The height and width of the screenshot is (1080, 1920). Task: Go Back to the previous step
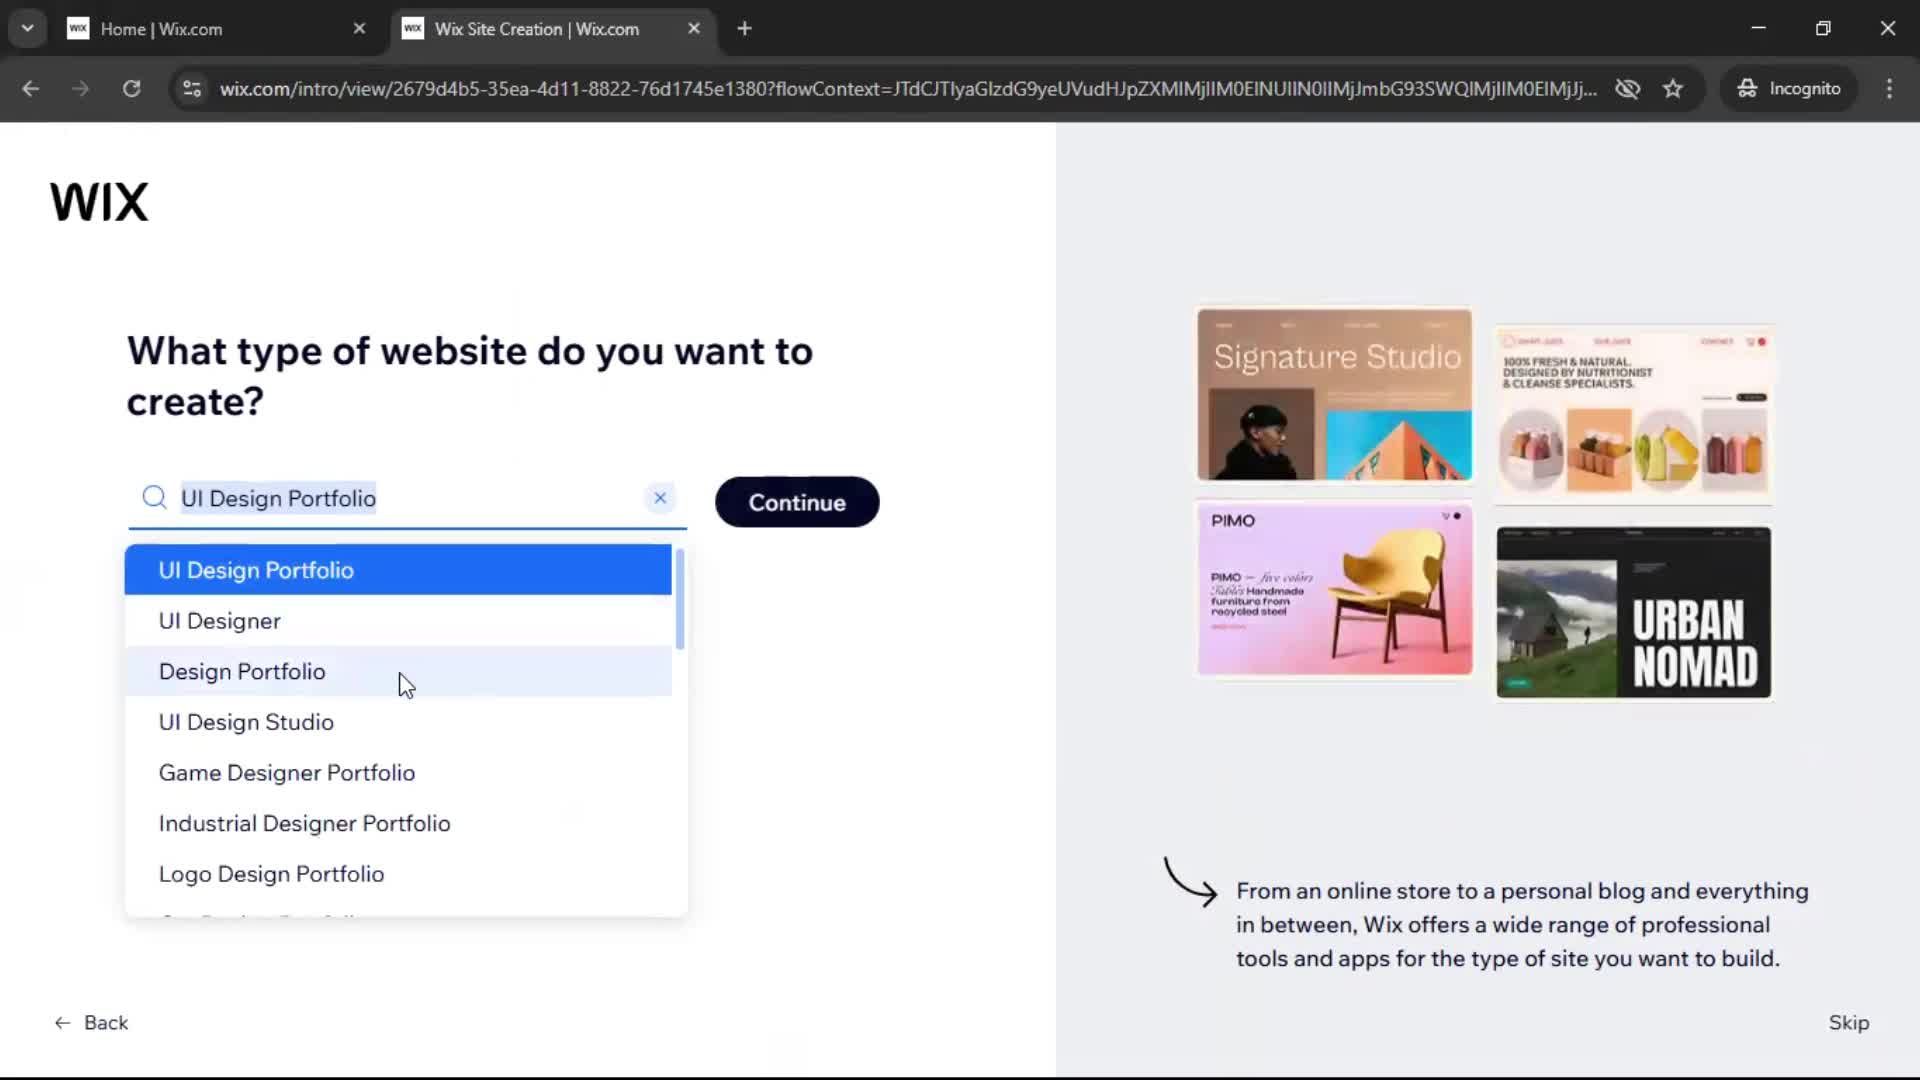click(x=91, y=1023)
